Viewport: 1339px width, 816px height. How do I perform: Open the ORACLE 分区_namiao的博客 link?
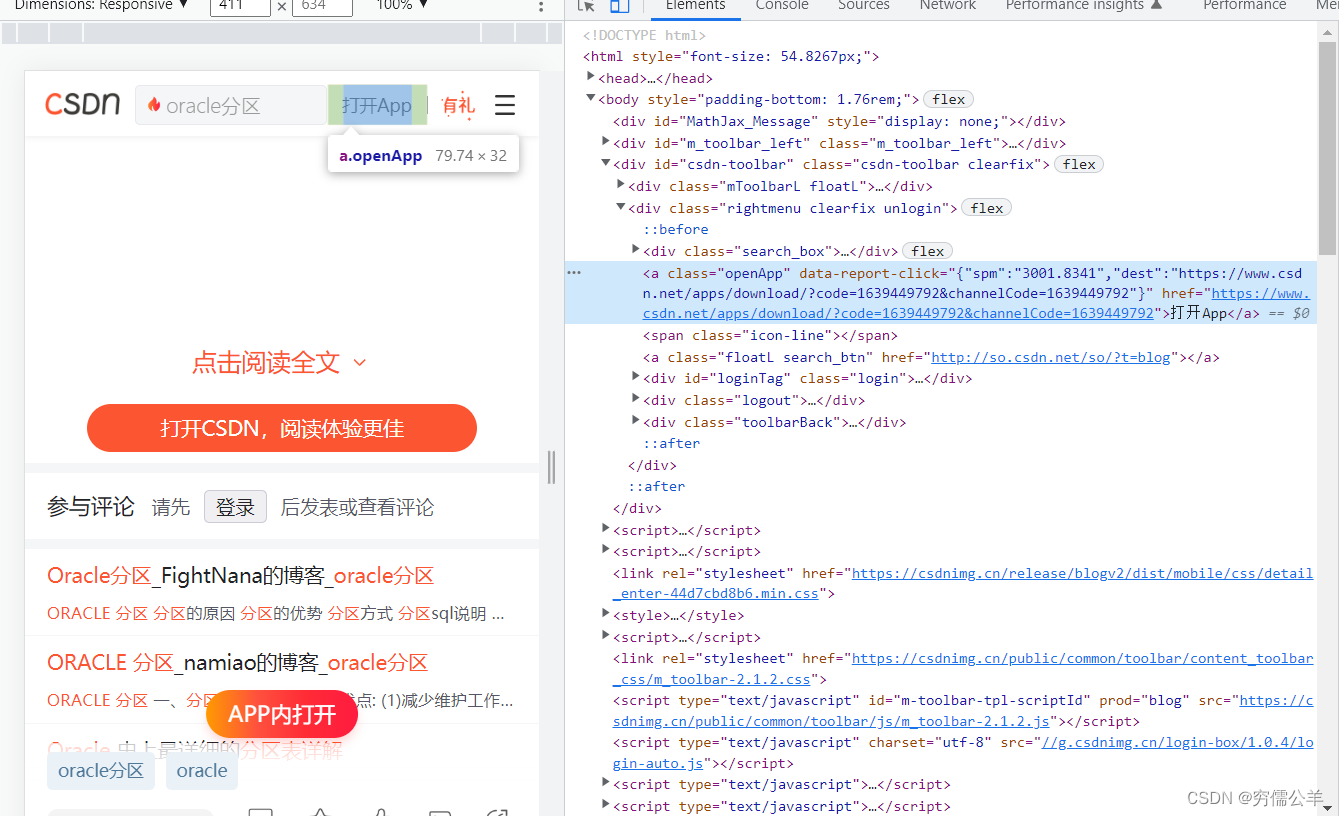coord(238,663)
